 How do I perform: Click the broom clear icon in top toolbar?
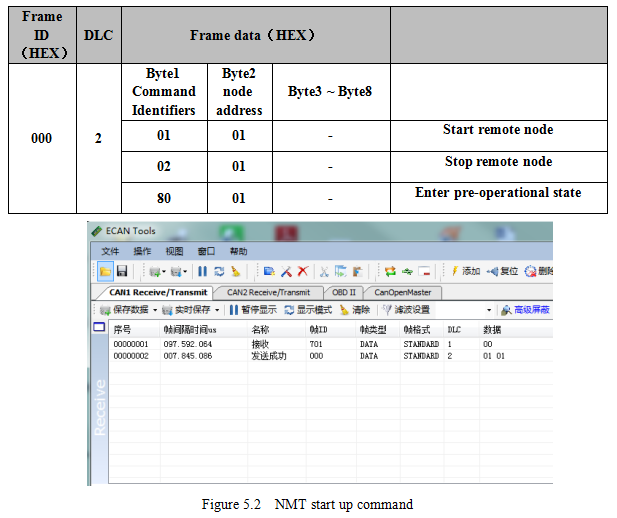coord(235,271)
